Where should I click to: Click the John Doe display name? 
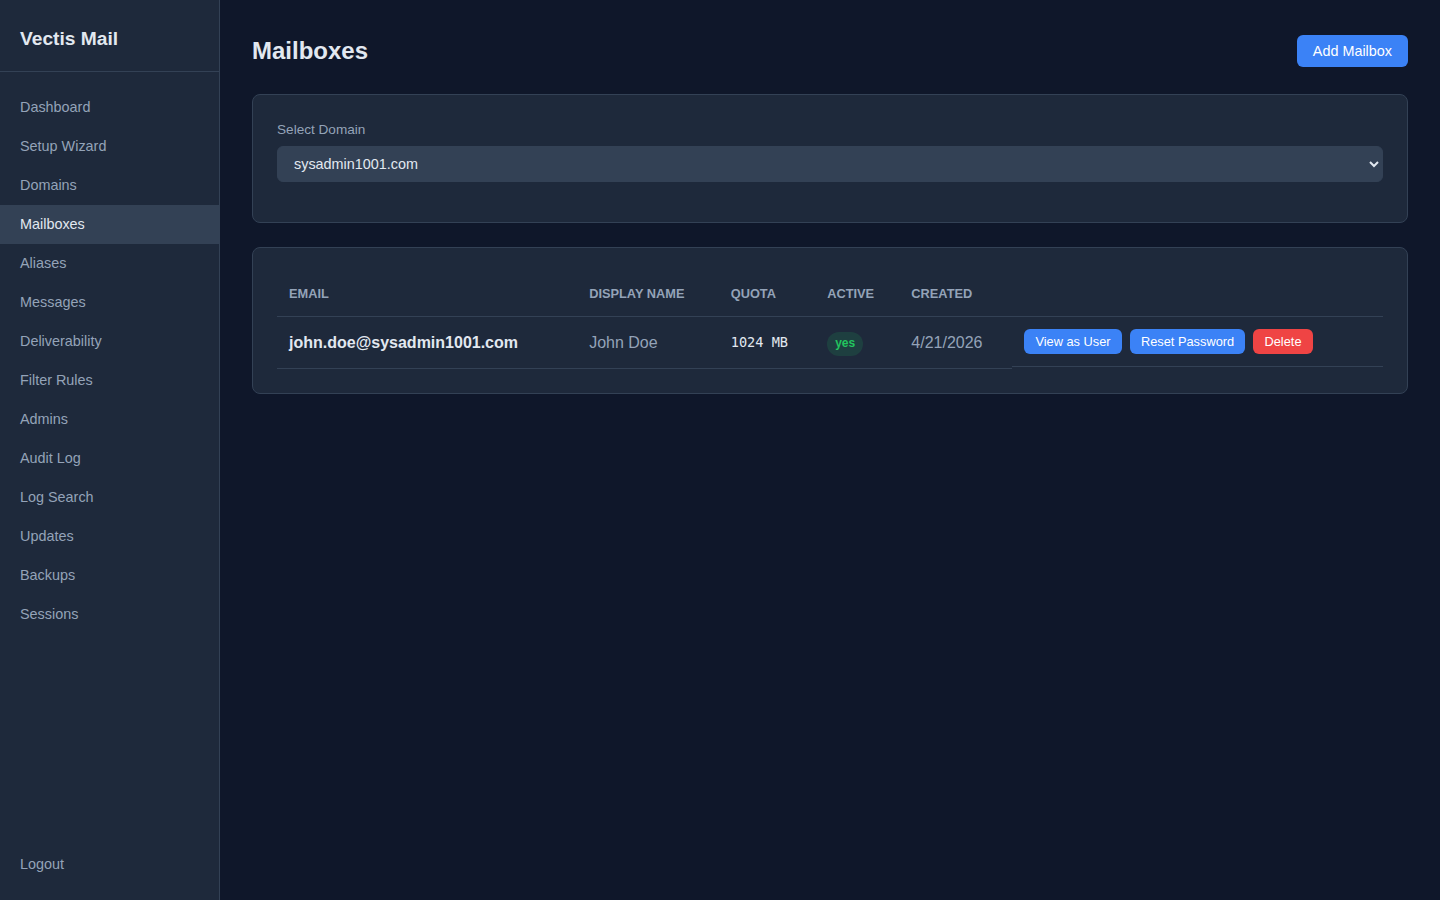coord(623,342)
